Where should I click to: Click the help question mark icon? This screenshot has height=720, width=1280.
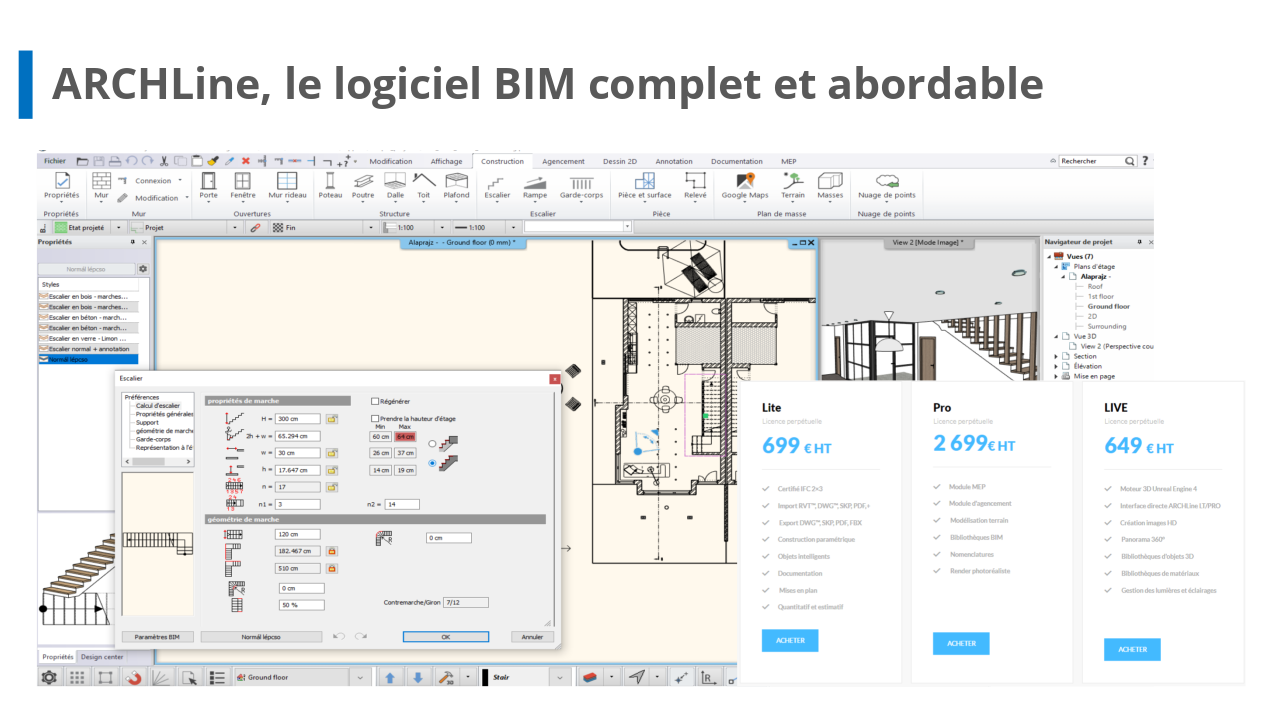tap(1145, 160)
